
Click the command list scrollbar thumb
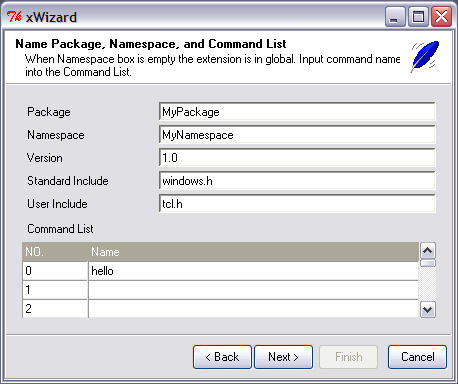point(428,263)
